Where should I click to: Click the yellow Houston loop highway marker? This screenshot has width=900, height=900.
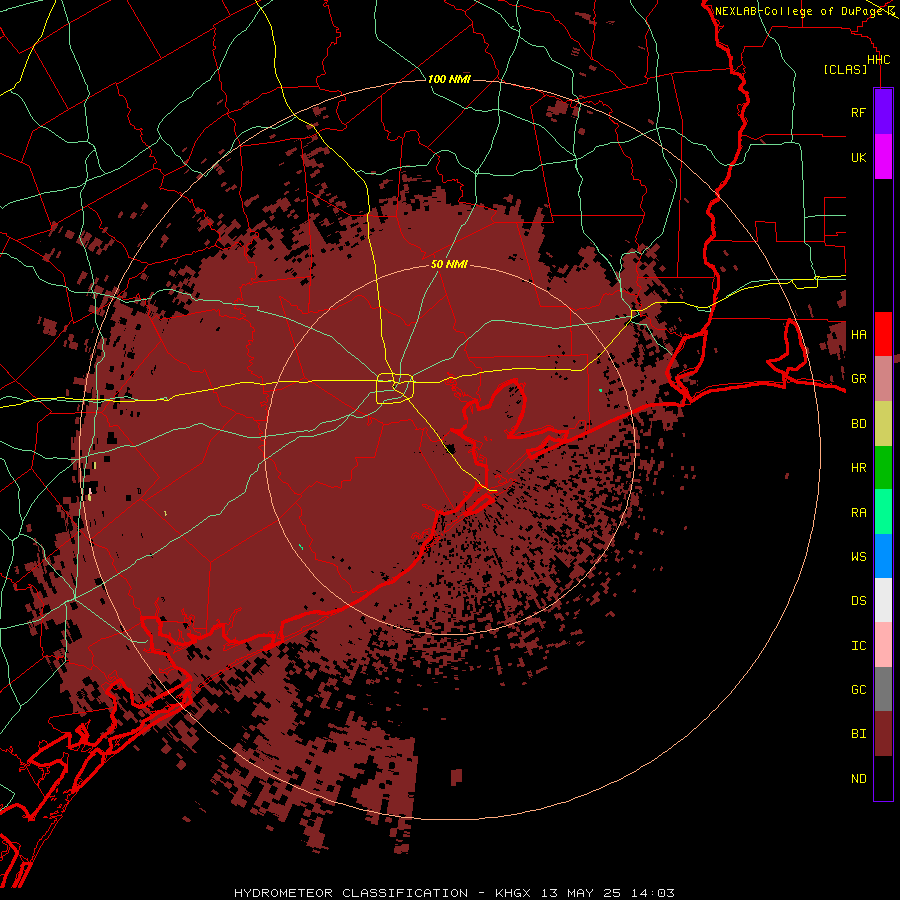(x=395, y=389)
